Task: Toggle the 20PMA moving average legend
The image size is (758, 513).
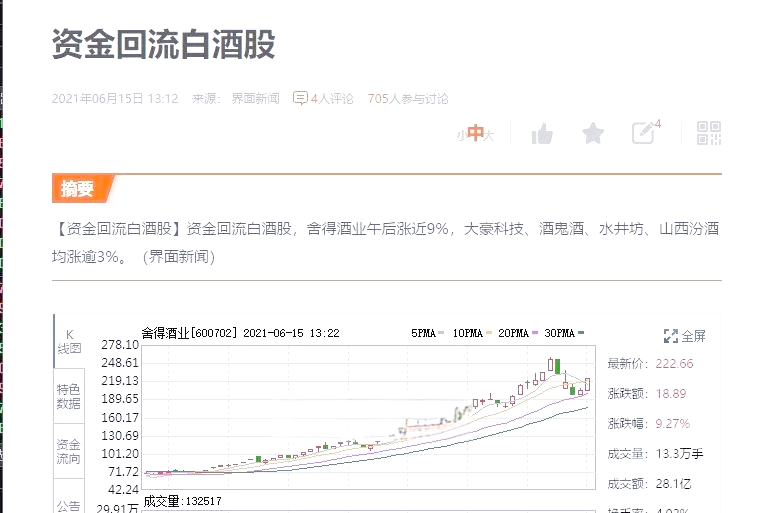Action: click(x=518, y=333)
